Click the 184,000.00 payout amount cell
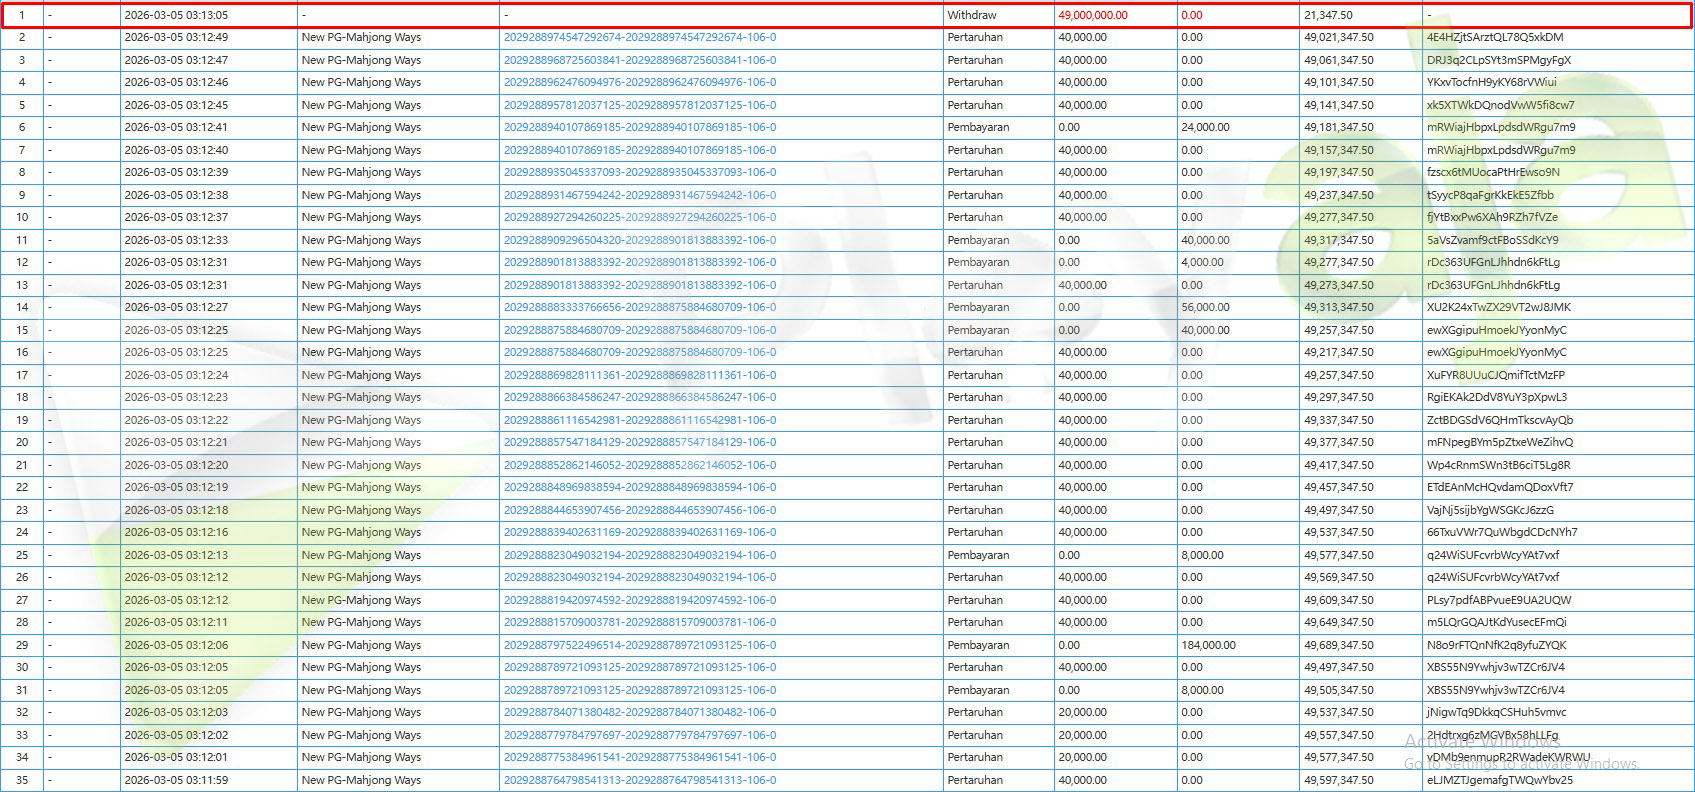 (x=1208, y=645)
